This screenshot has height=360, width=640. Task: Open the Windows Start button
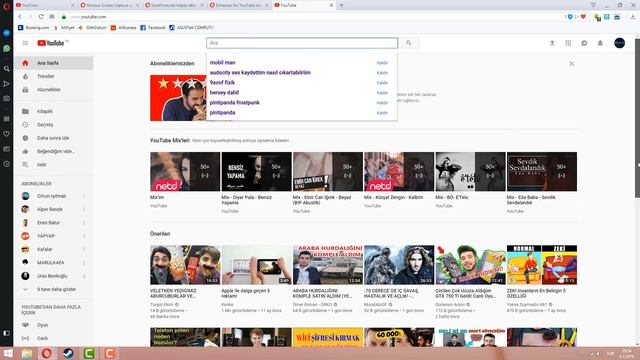[8, 353]
